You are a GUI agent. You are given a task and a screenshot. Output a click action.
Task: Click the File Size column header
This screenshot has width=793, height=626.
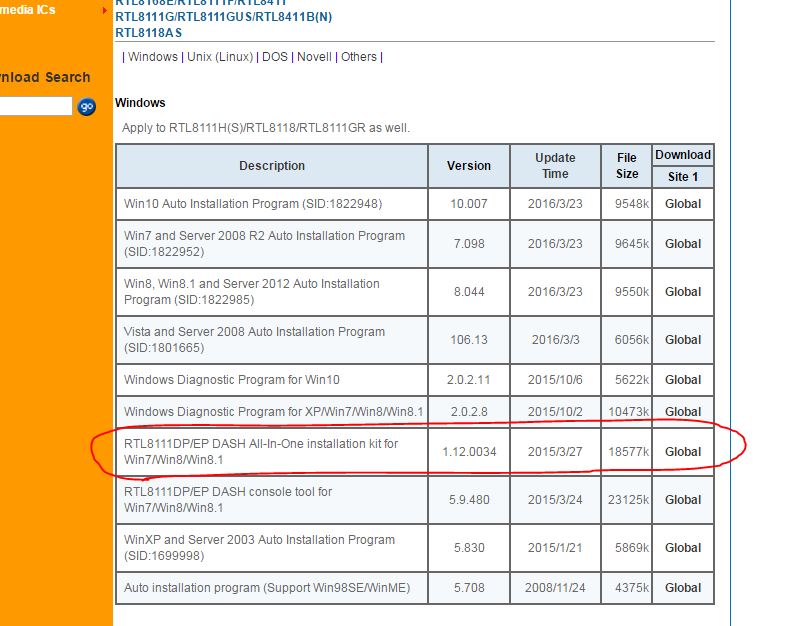627,166
